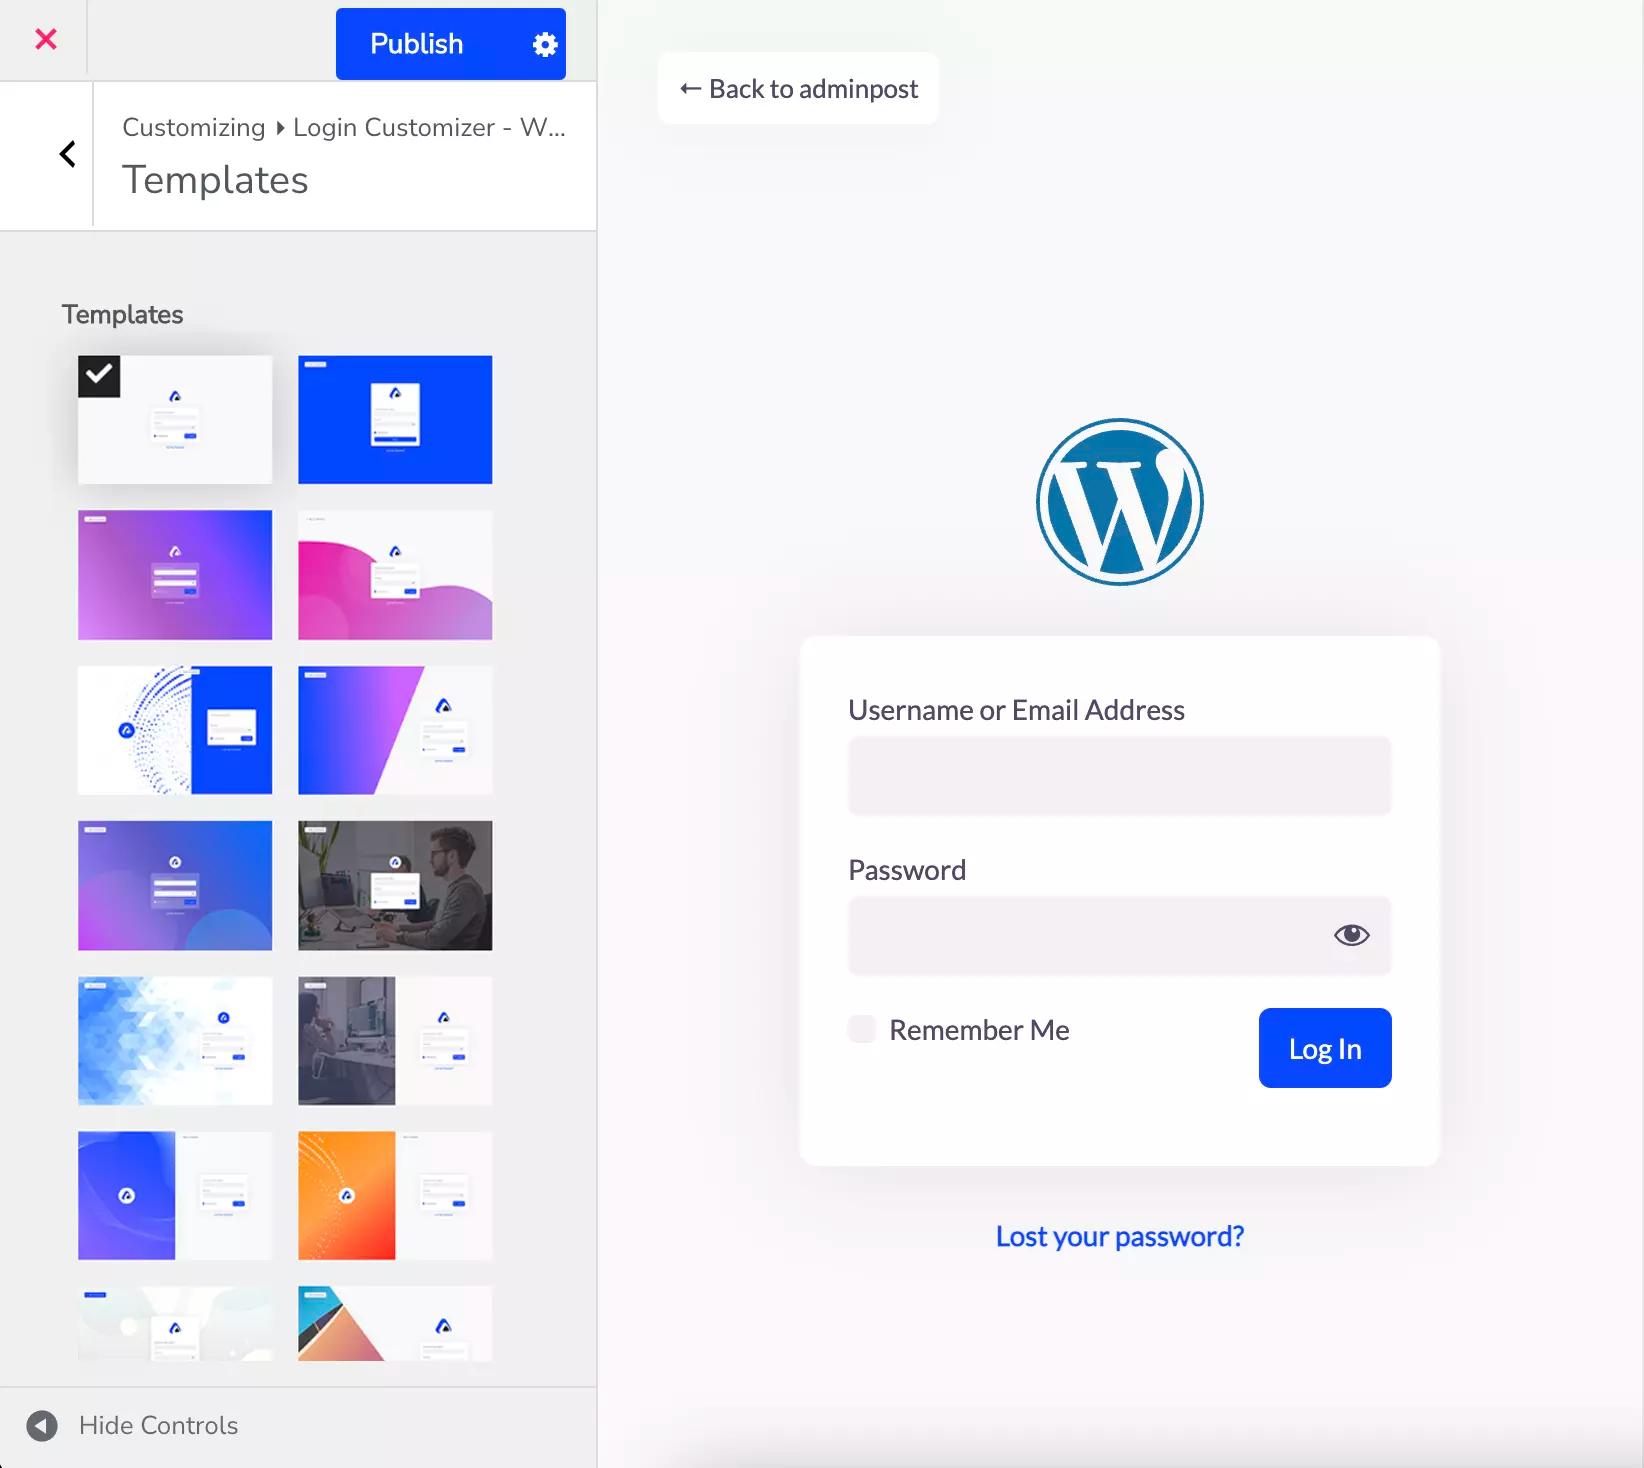Collapse sidebar with Hide Controls arrow icon
The height and width of the screenshot is (1468, 1644).
[x=42, y=1425]
